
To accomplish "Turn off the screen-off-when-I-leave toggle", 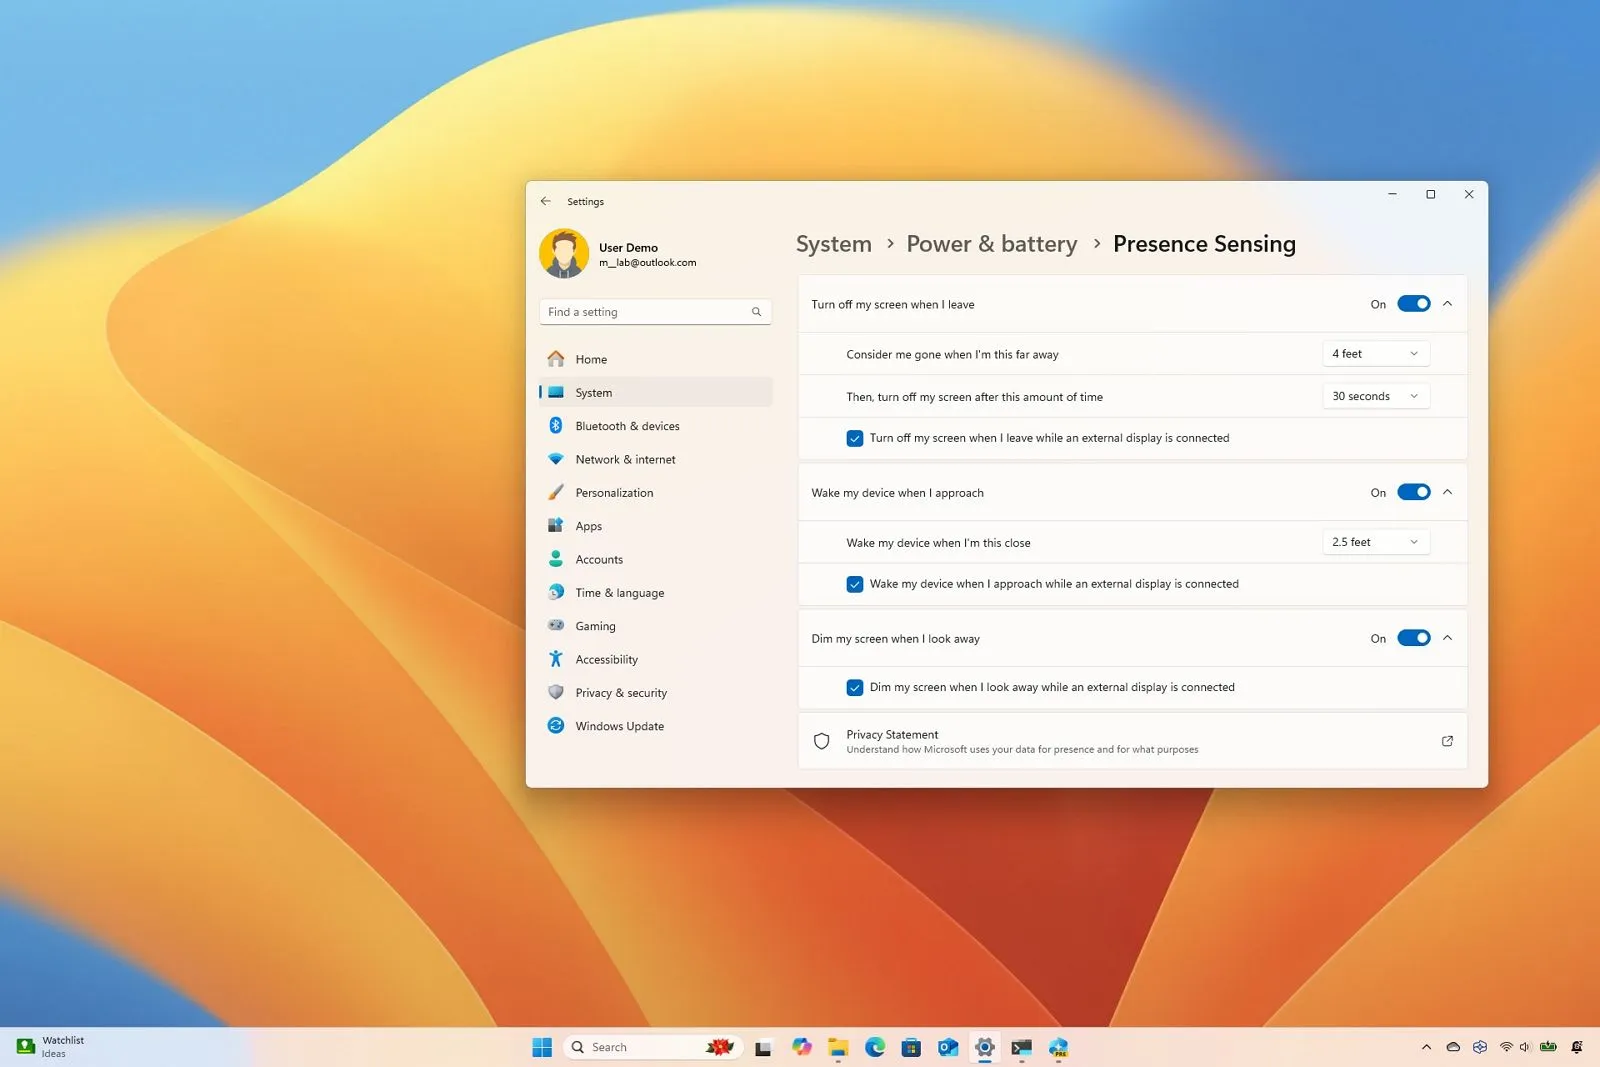I will [1413, 304].
